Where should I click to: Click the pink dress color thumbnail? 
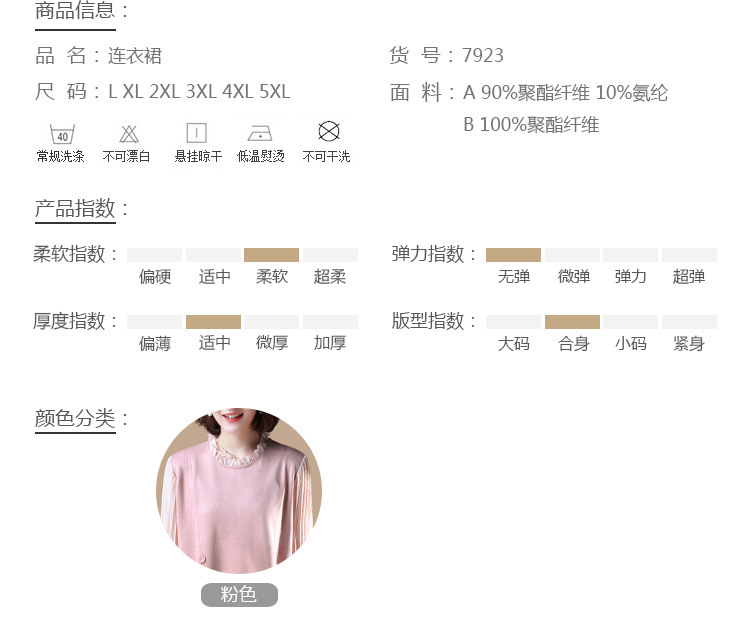pos(239,491)
